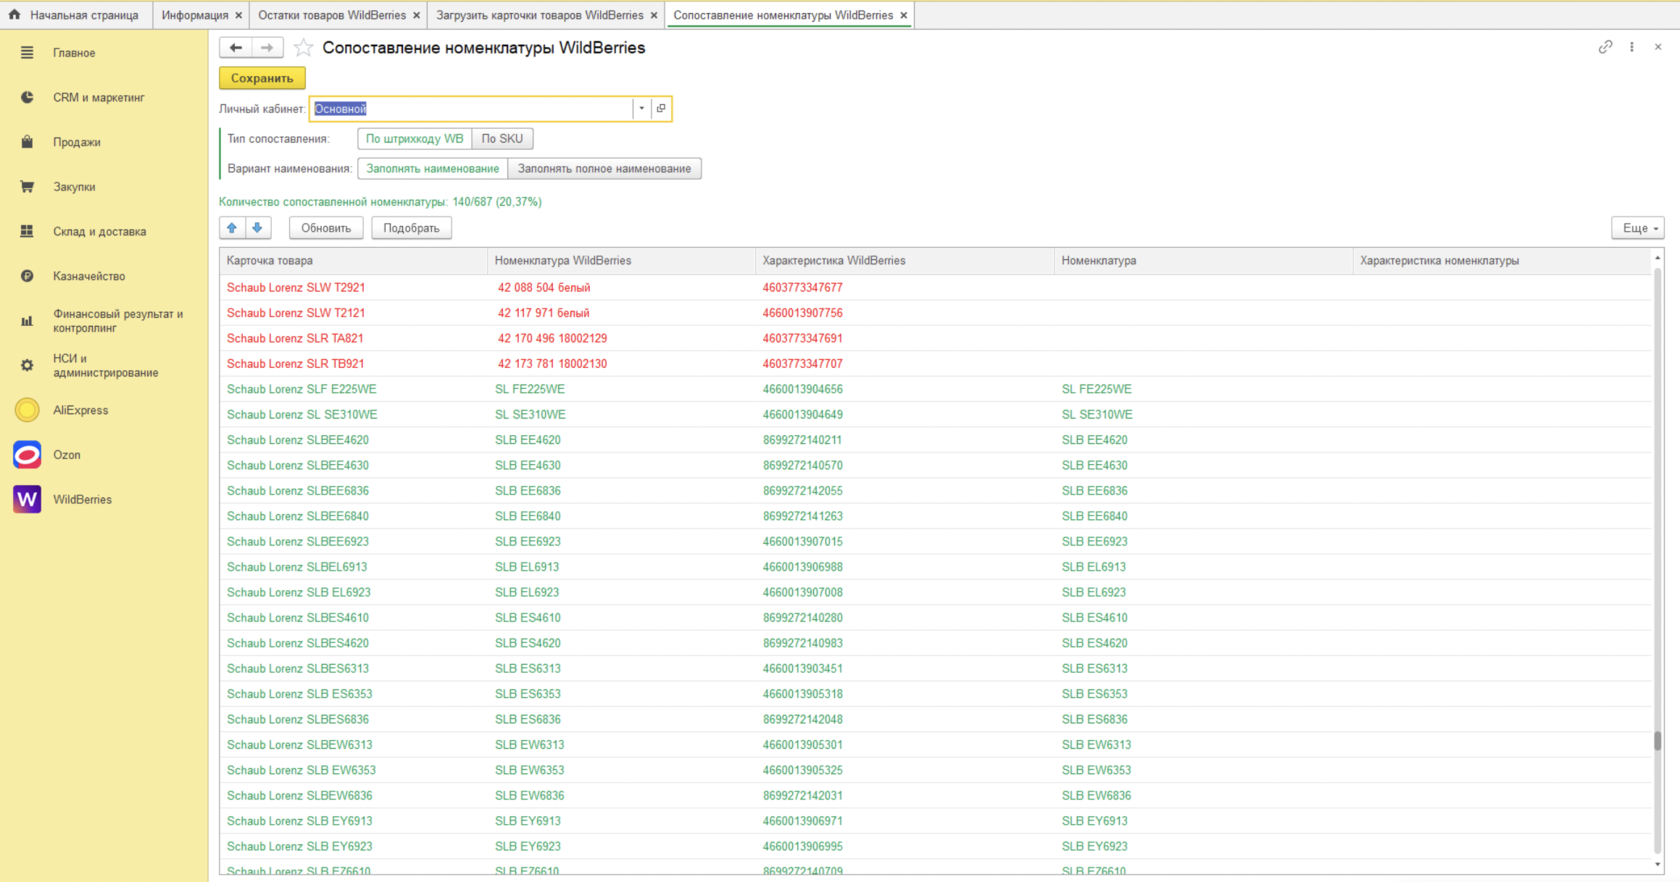Open selected Личный кабинет item icon
Screen dimensions: 1680x882
(661, 108)
